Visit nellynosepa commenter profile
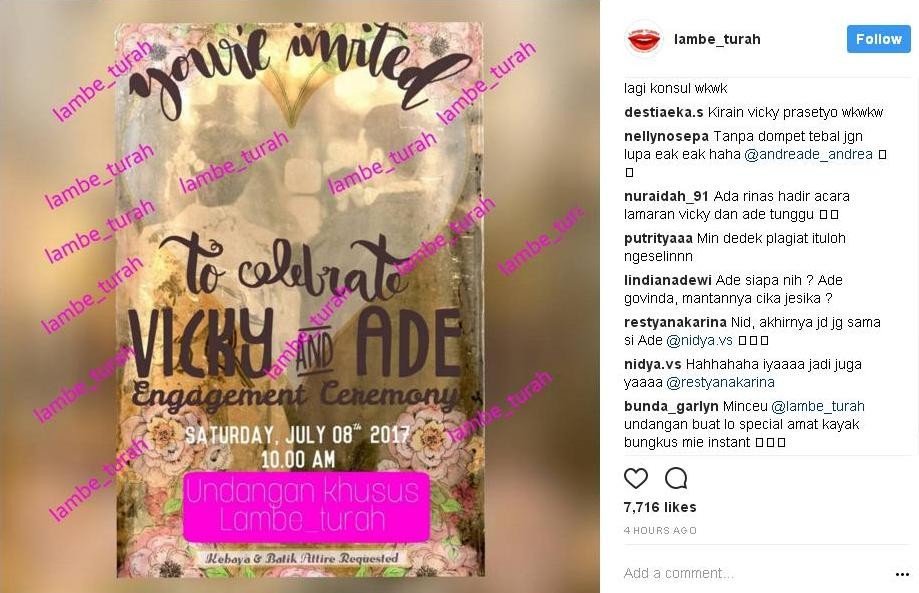The image size is (919, 593). (666, 137)
